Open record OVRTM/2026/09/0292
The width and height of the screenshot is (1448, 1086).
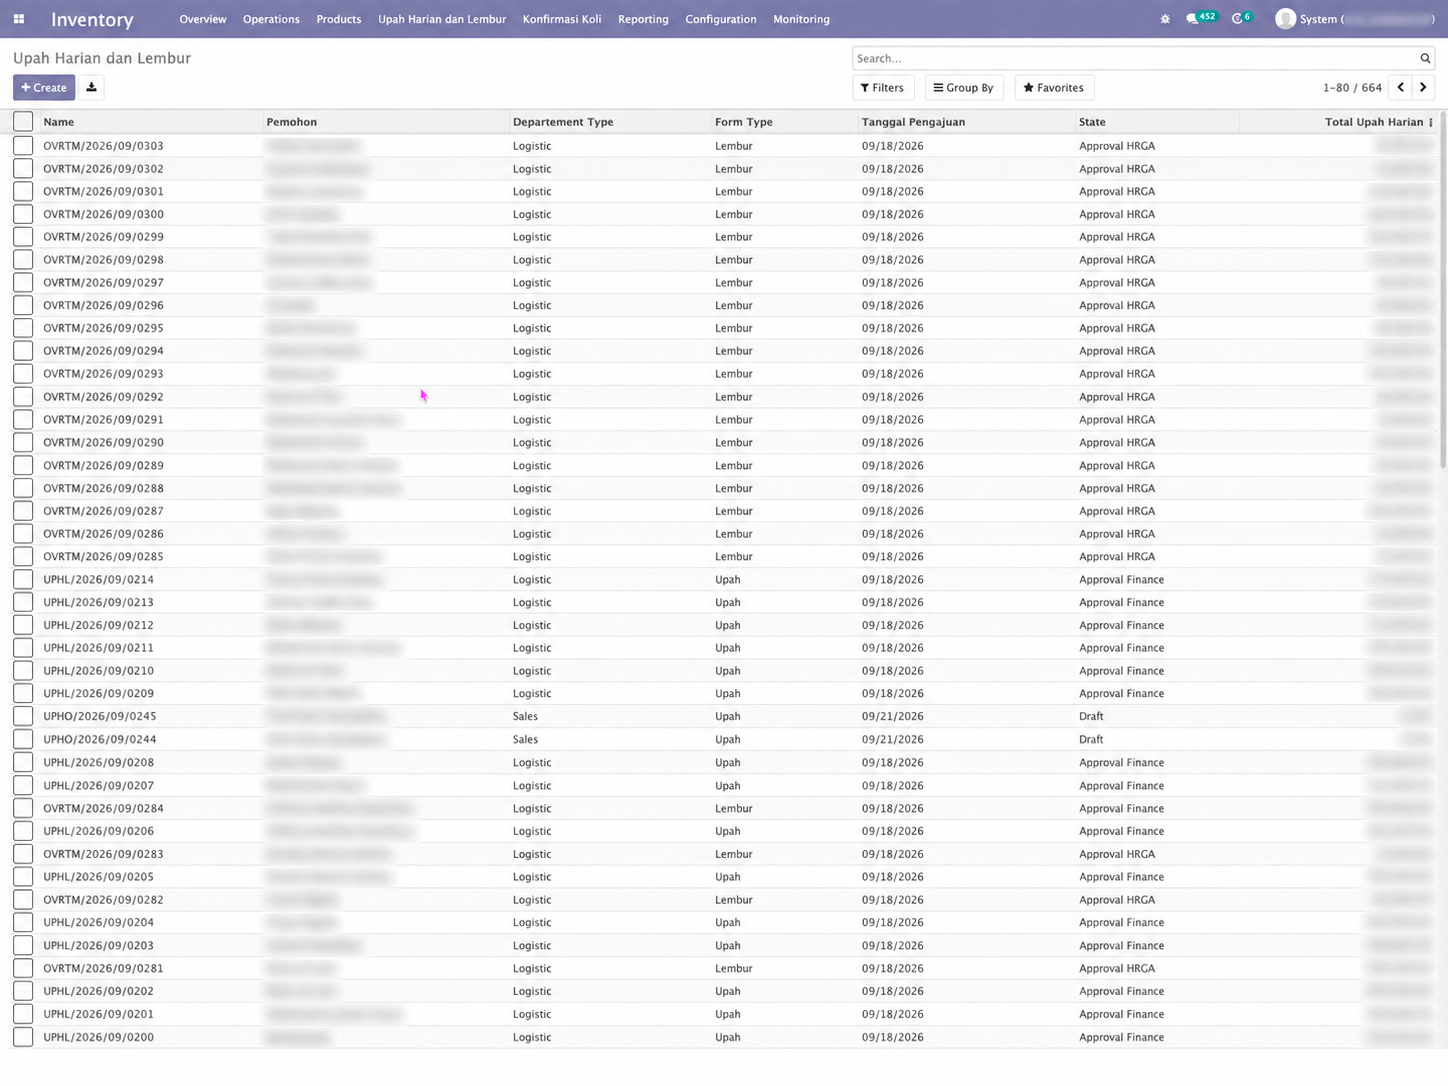[x=103, y=397]
